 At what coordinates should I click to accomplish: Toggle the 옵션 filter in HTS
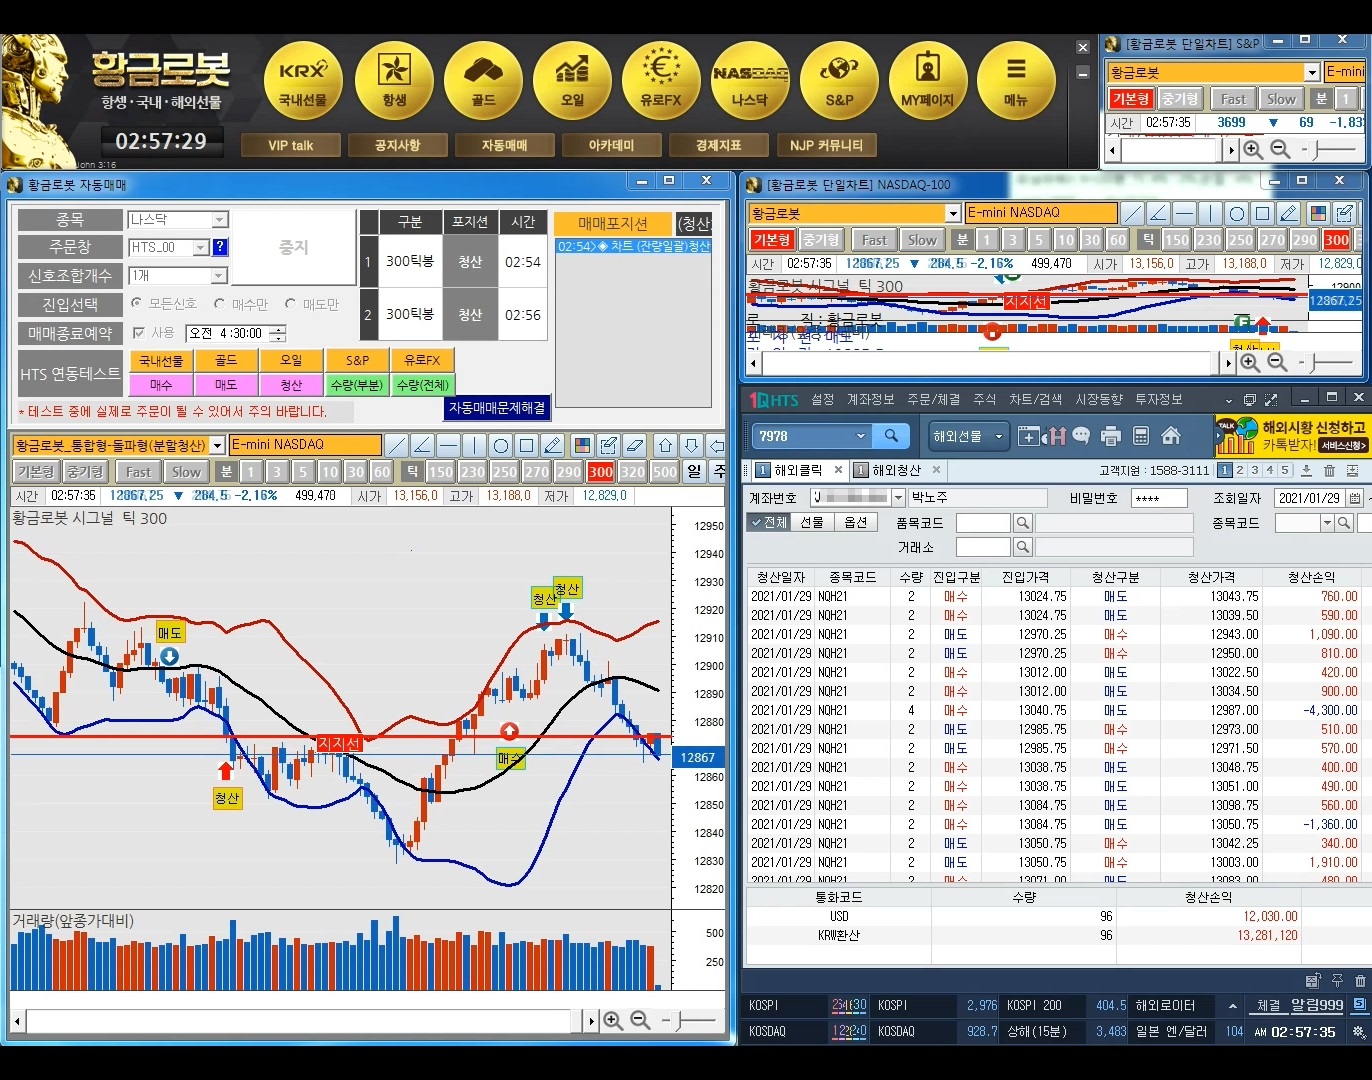[856, 523]
